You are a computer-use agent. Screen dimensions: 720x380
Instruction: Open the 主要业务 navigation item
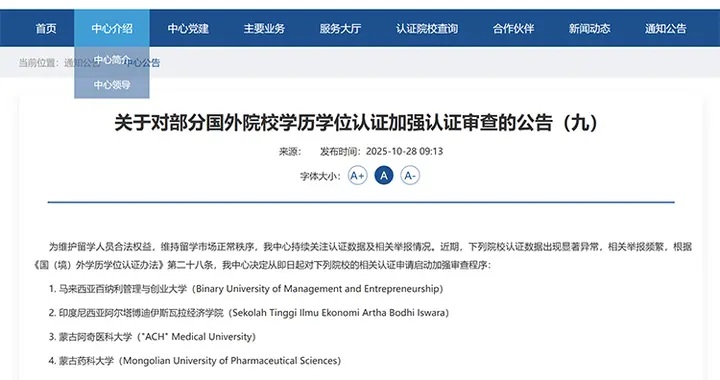pyautogui.click(x=264, y=28)
